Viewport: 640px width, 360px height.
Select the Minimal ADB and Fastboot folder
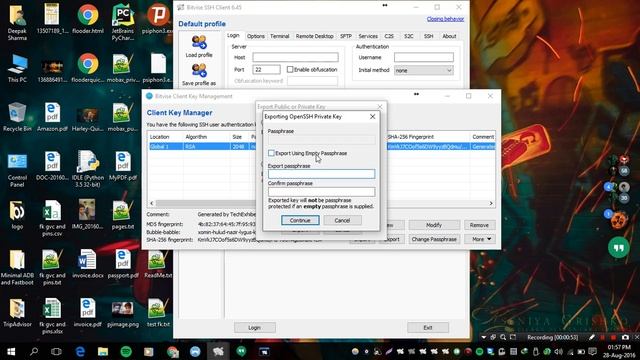click(x=17, y=267)
